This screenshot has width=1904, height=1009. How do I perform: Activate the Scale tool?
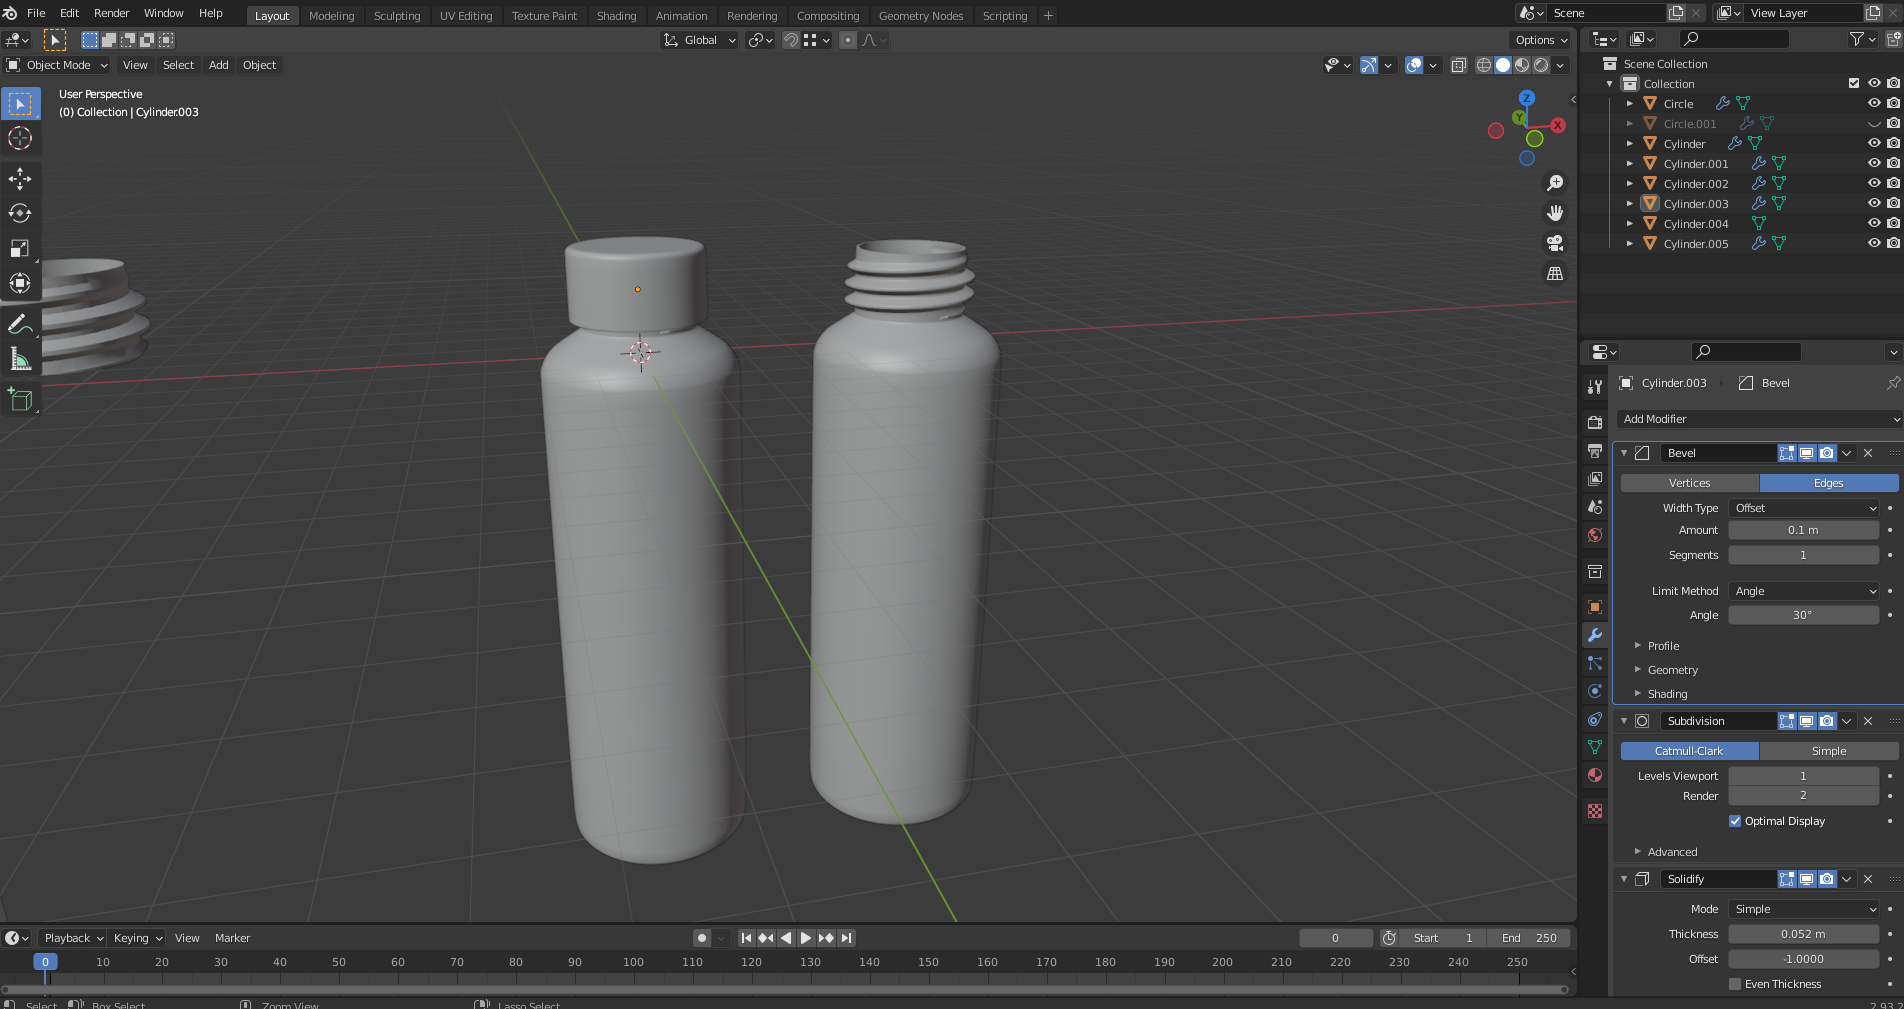pyautogui.click(x=20, y=248)
